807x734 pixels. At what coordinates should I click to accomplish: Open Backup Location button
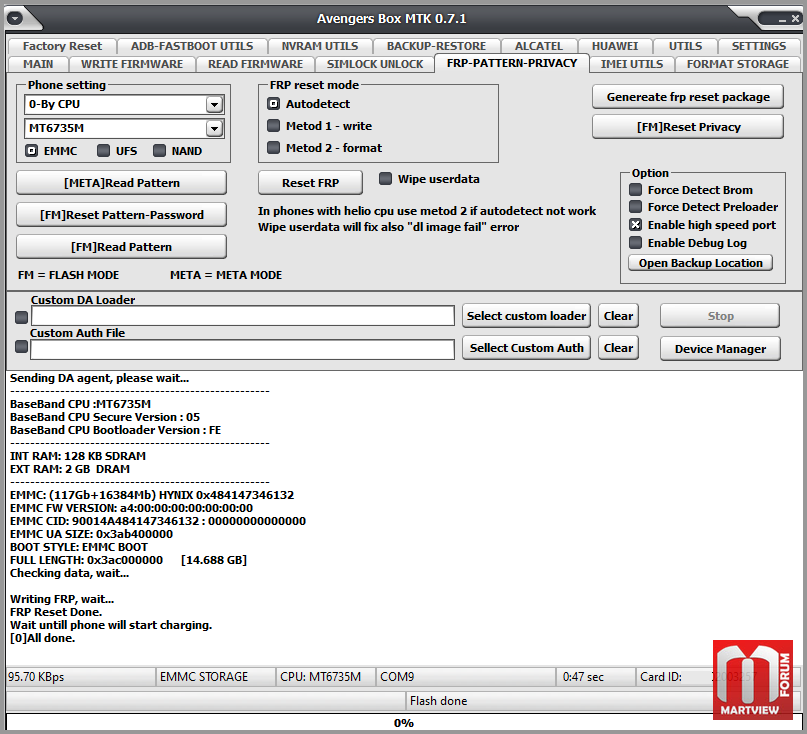coord(700,263)
